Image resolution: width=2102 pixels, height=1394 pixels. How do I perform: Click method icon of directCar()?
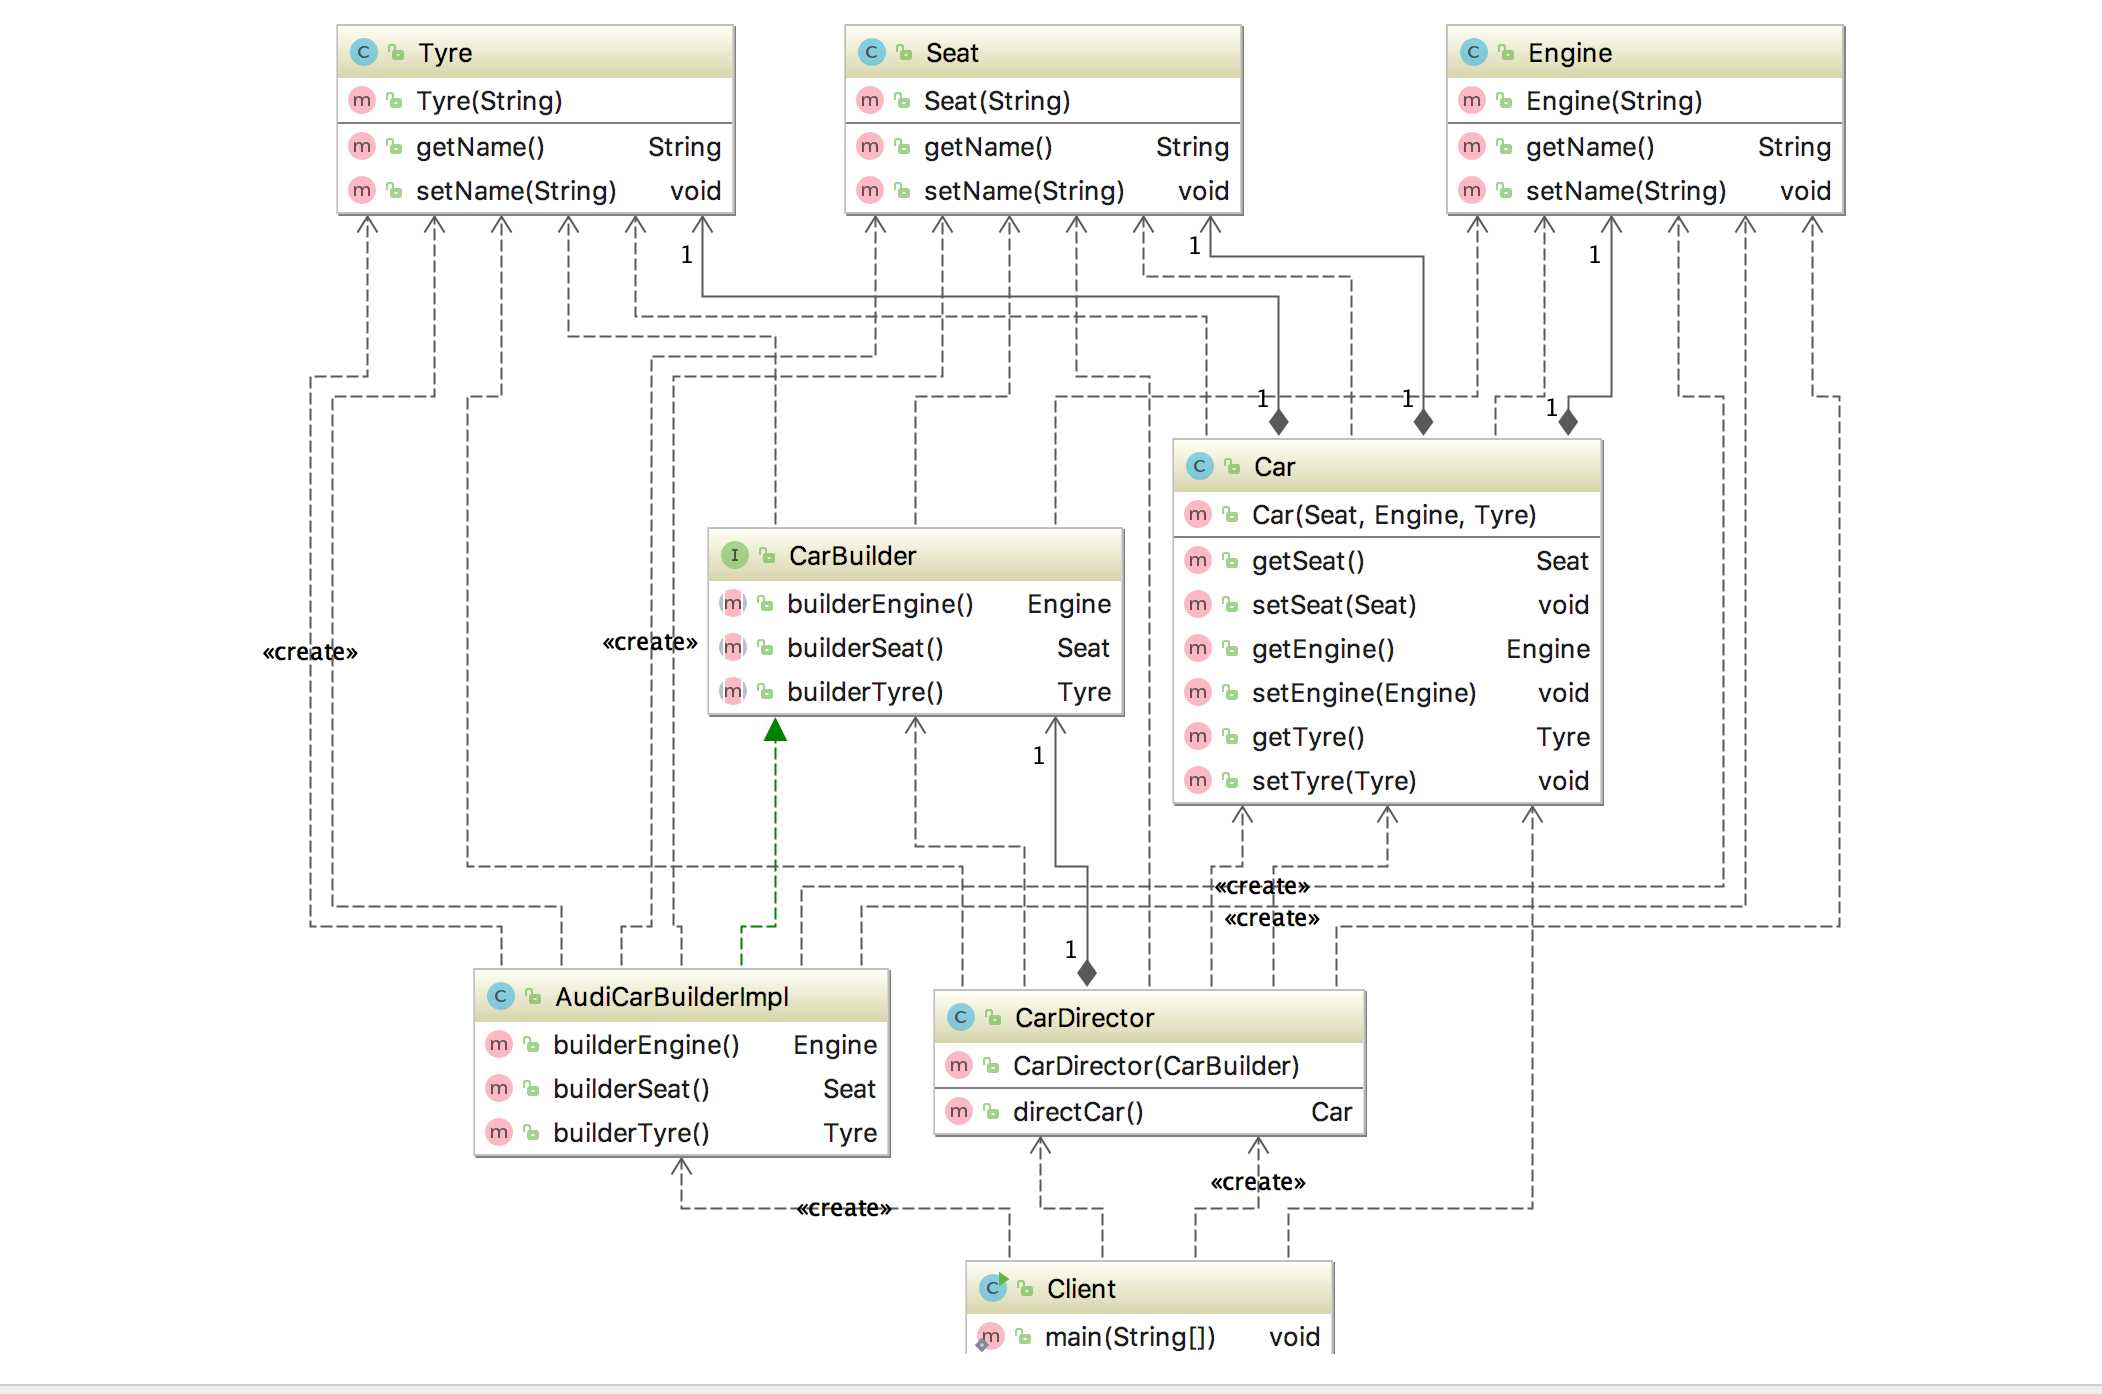pyautogui.click(x=959, y=1111)
